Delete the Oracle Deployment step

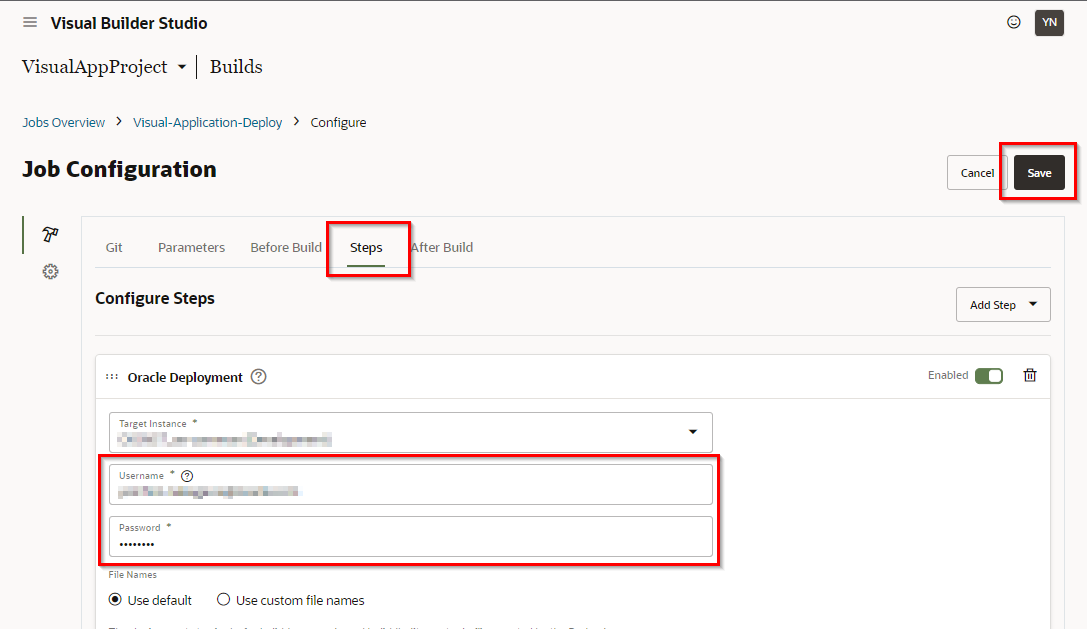click(x=1030, y=375)
